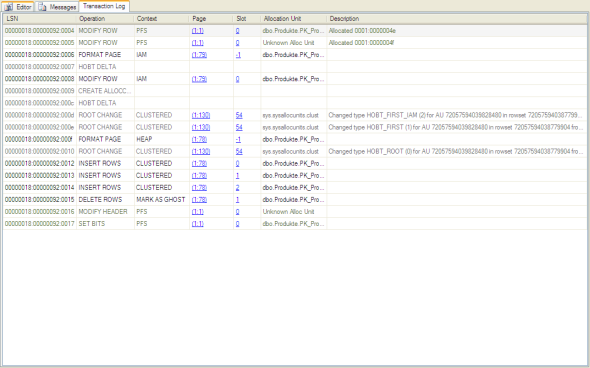
Task: Select sys.sysallocunits.clust in LSN ...000e row
Action: point(293,127)
